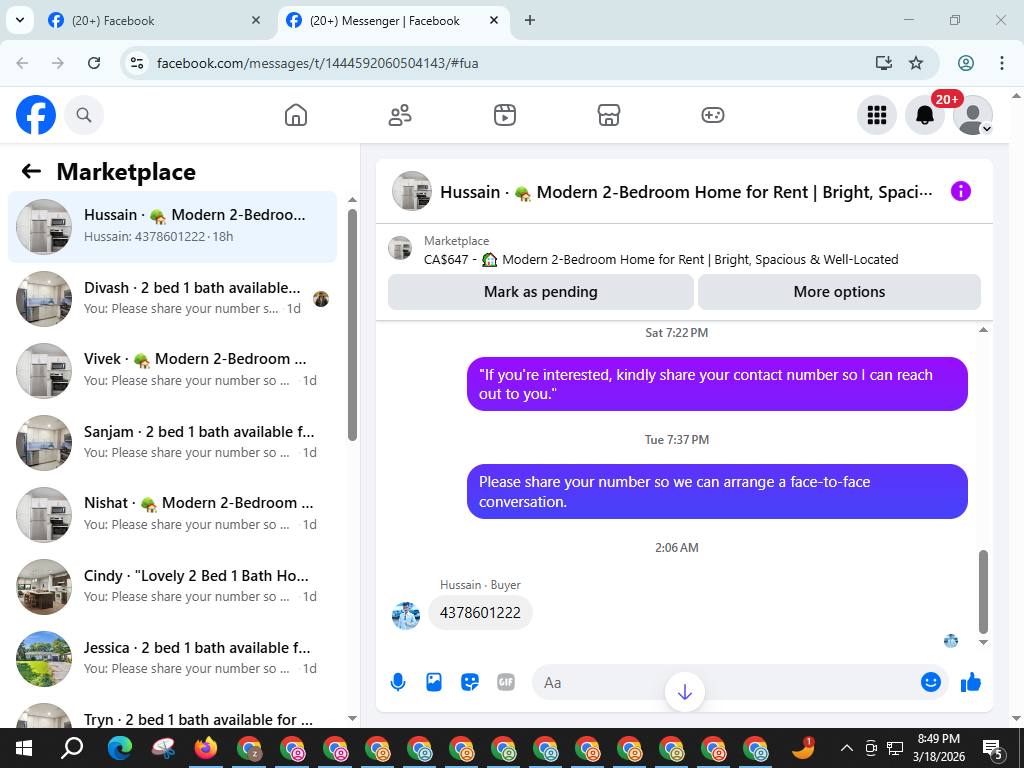Click Mark as pending button

(x=541, y=292)
